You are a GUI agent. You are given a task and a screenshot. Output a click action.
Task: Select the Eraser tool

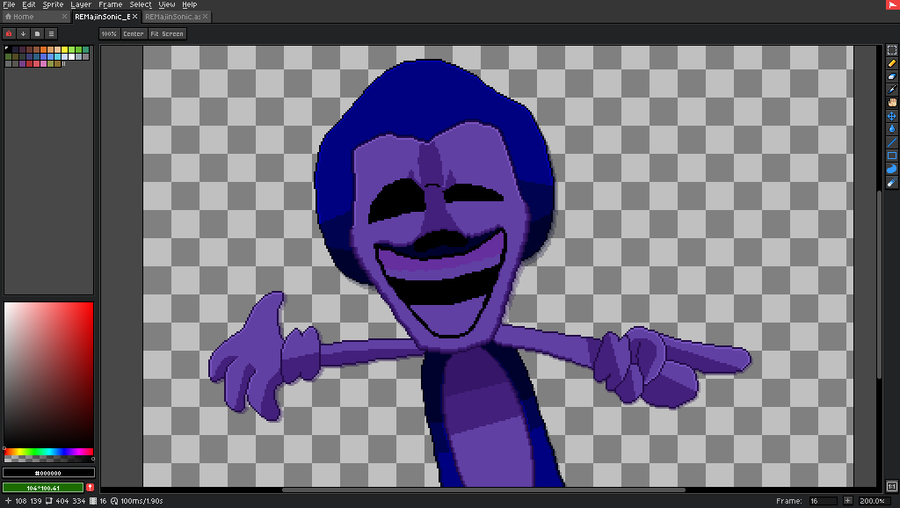pyautogui.click(x=891, y=76)
